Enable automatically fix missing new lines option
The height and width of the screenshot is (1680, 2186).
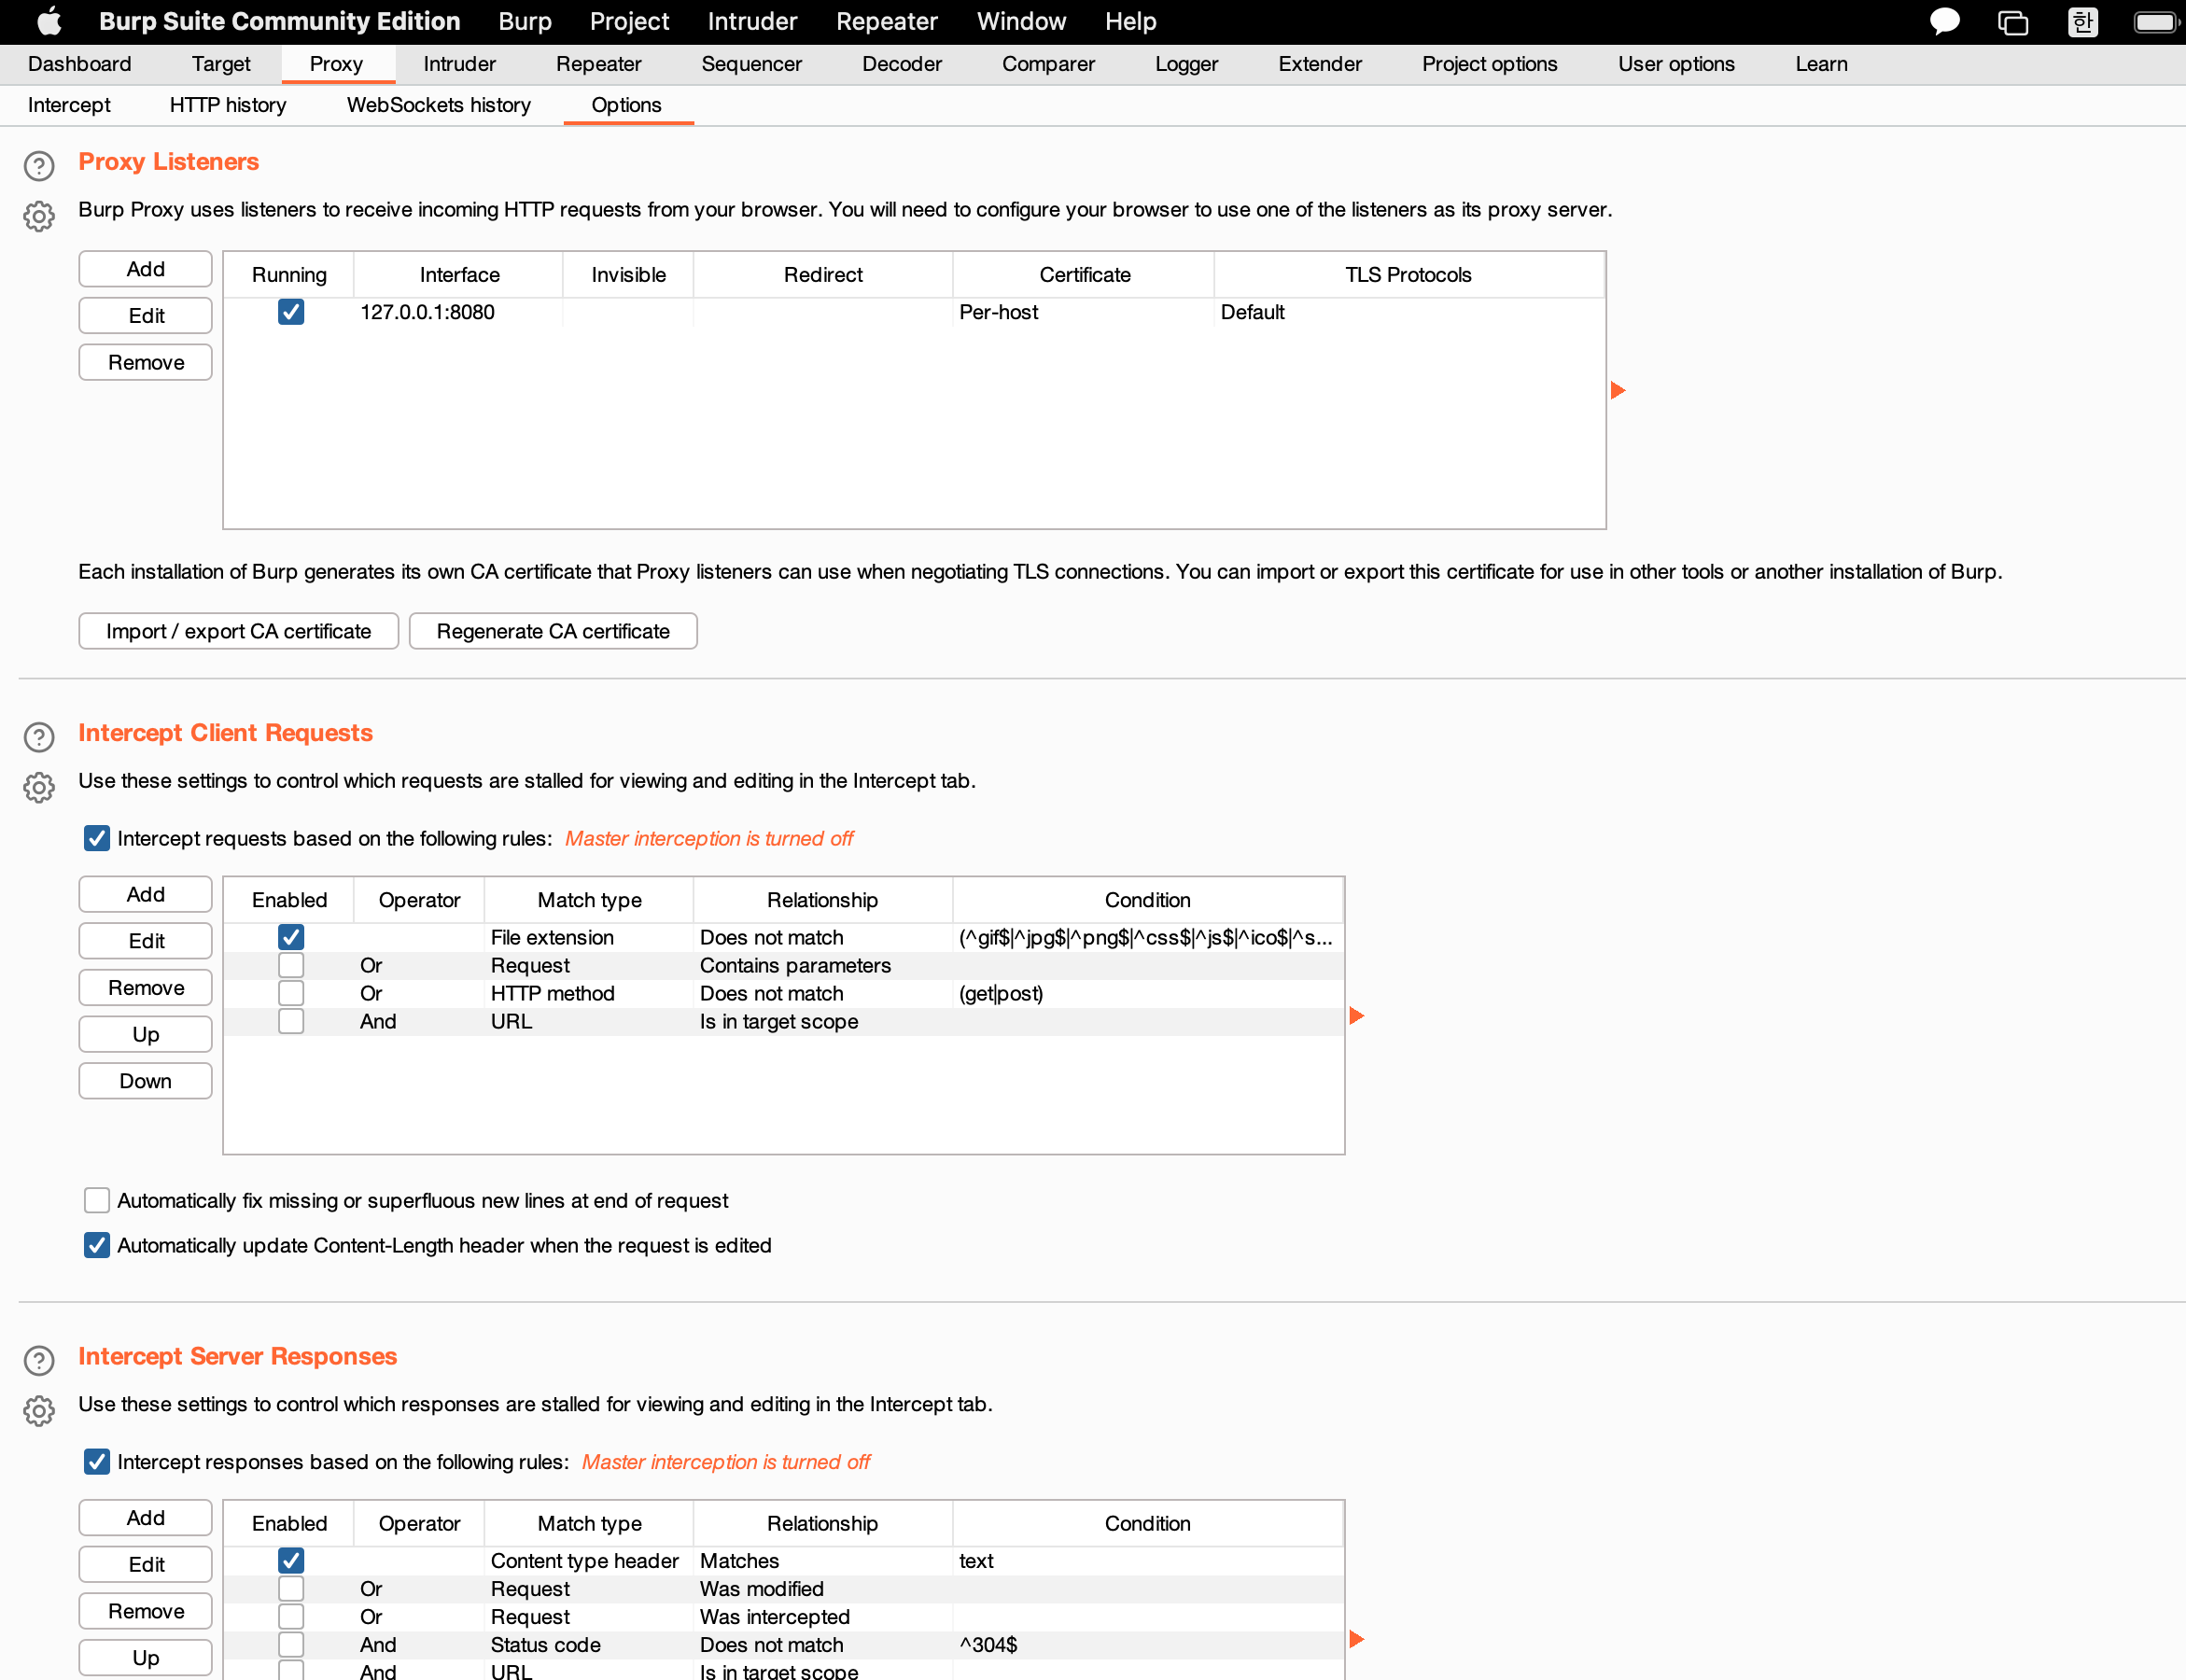click(97, 1200)
